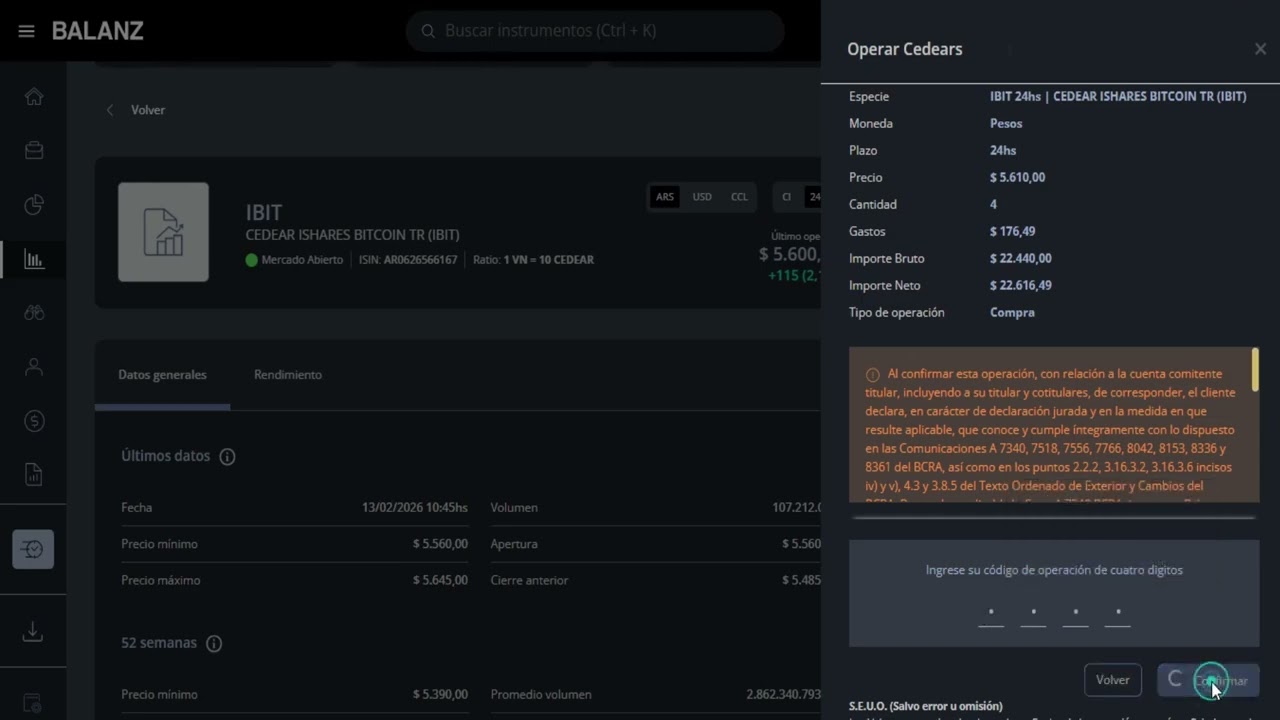
Task: Open the binoculars sidebar icon
Action: coord(34,313)
